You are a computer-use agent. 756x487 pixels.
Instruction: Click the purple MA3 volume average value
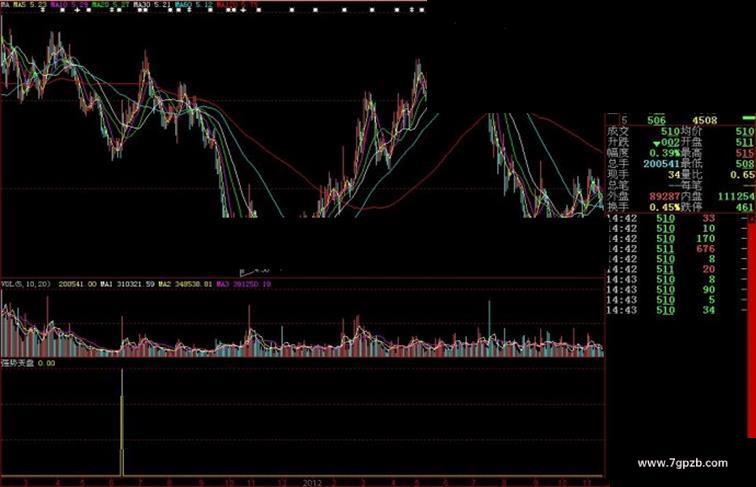pos(243,284)
